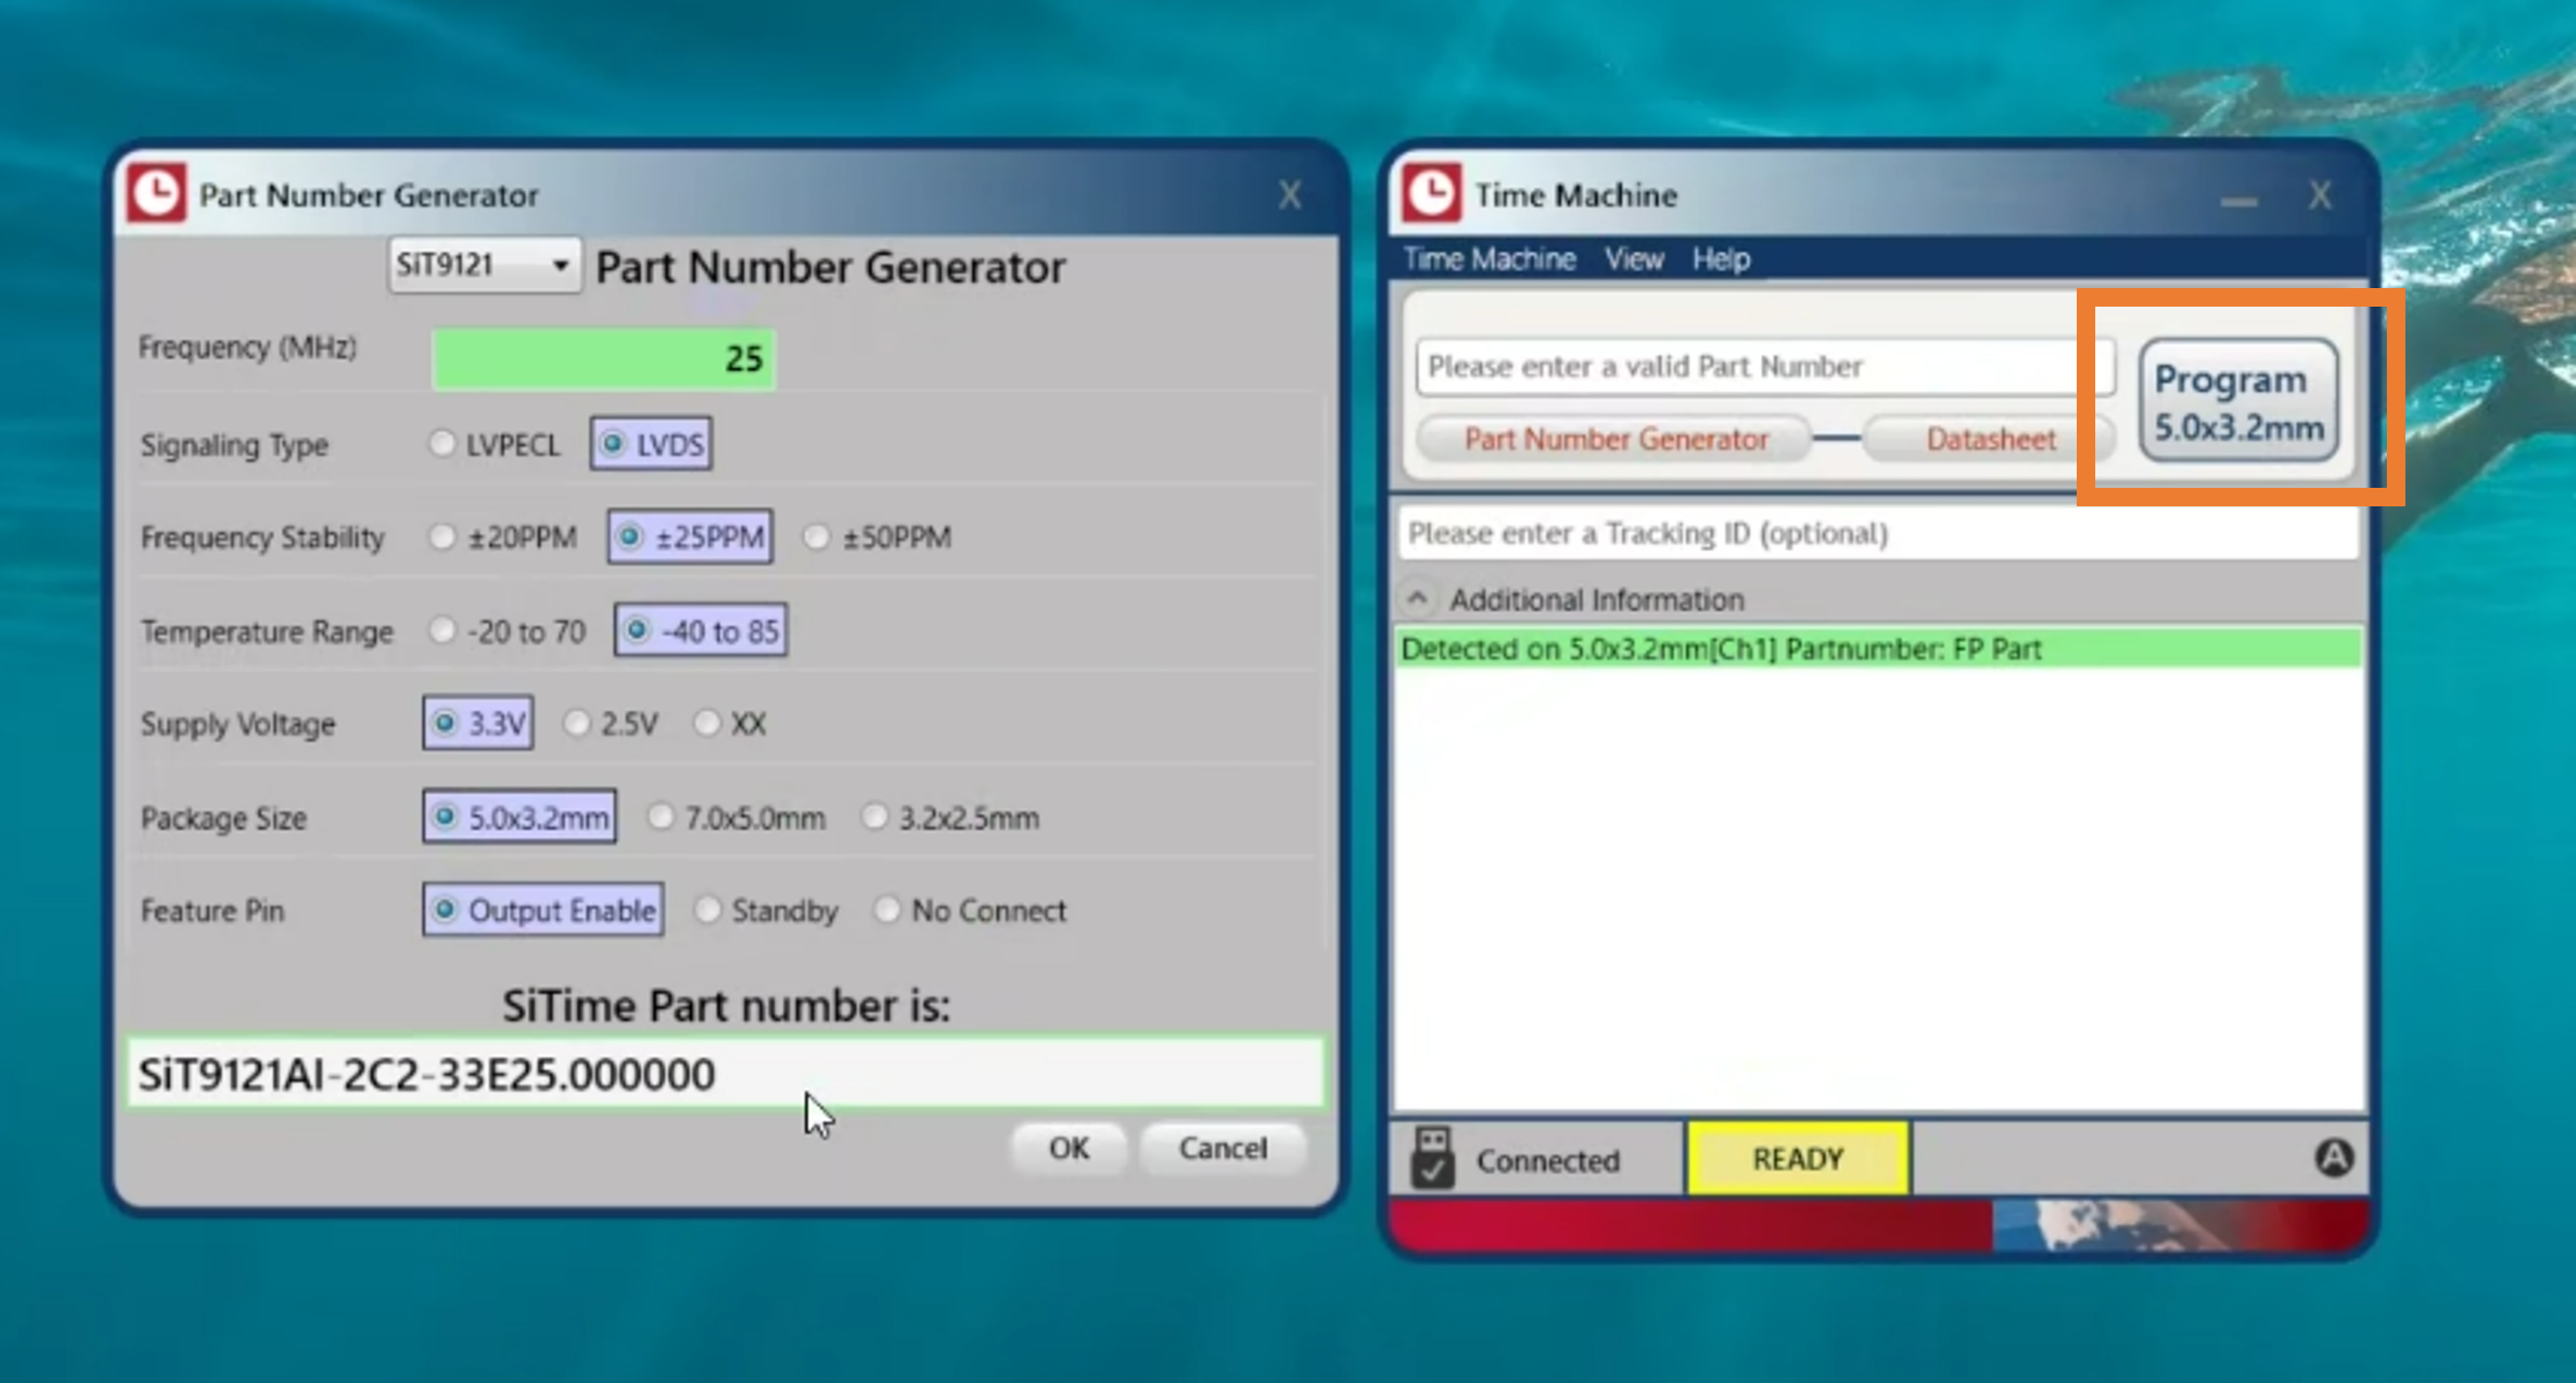Image resolution: width=2576 pixels, height=1383 pixels.
Task: Click the READY status indicator
Action: point(1797,1158)
